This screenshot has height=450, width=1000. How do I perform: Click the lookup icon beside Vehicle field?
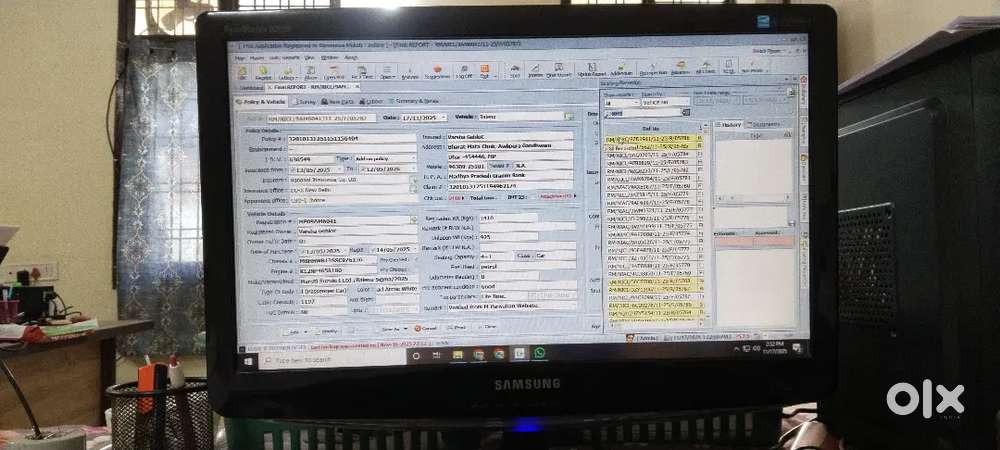[x=569, y=117]
